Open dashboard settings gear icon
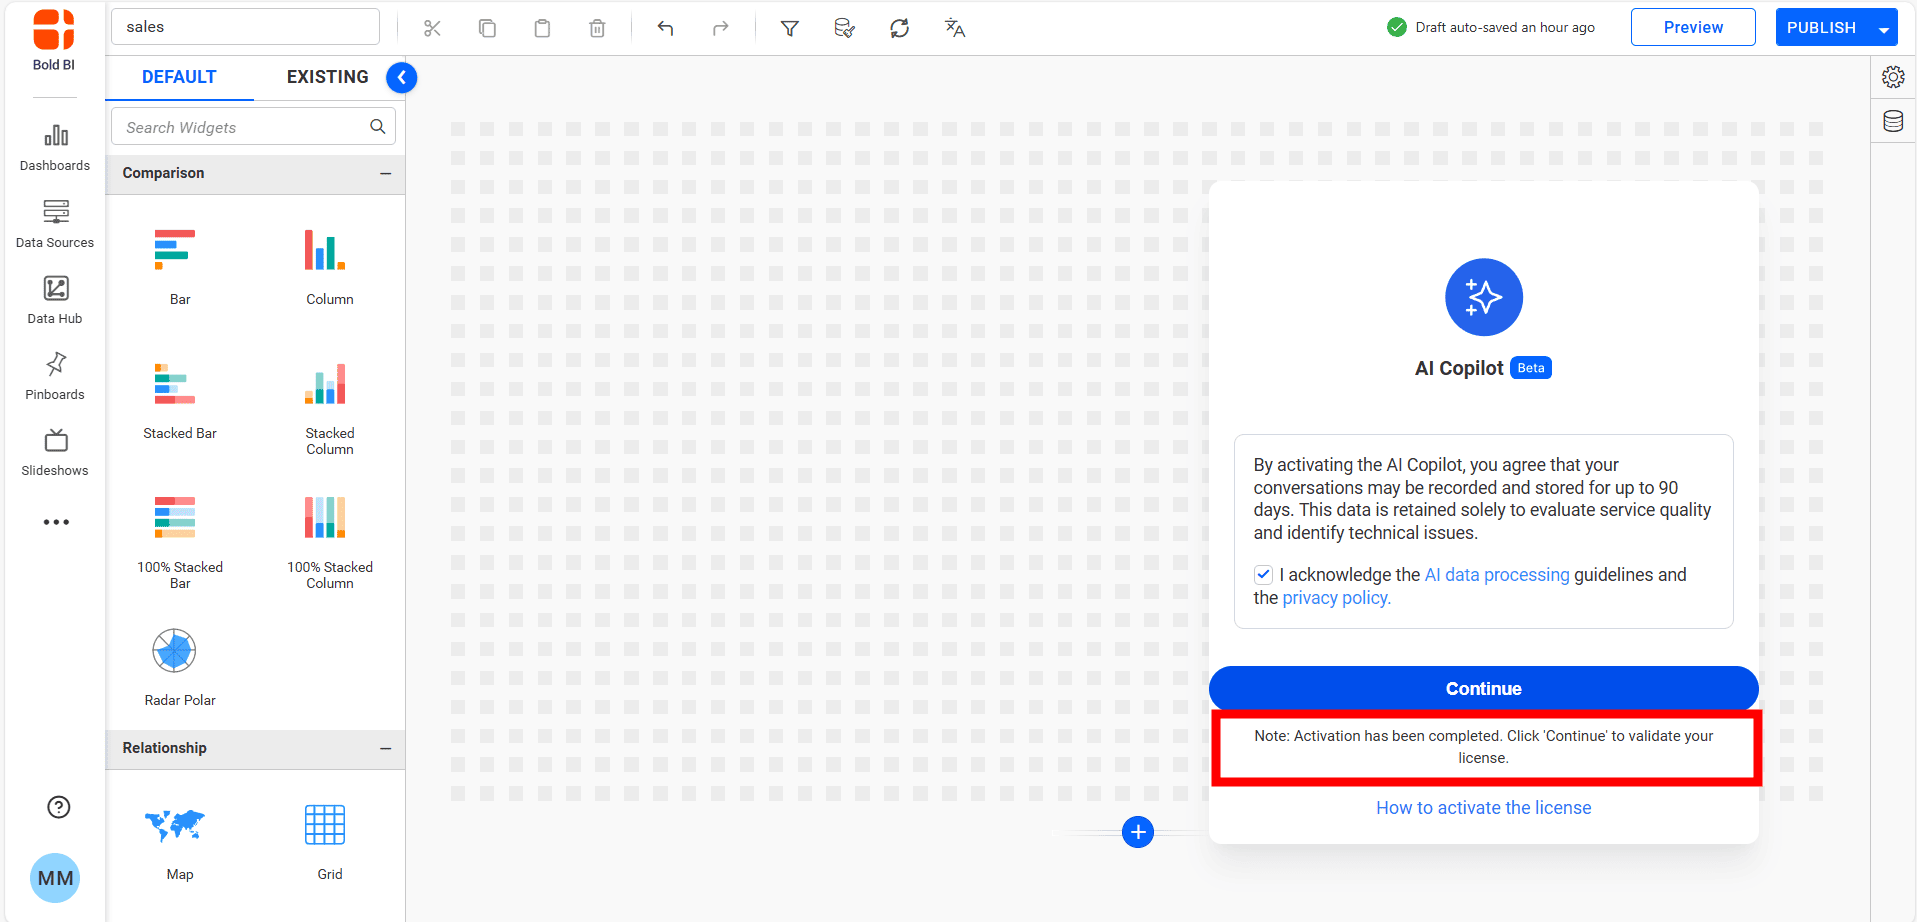Screen dimensions: 1917x922 click(1893, 77)
